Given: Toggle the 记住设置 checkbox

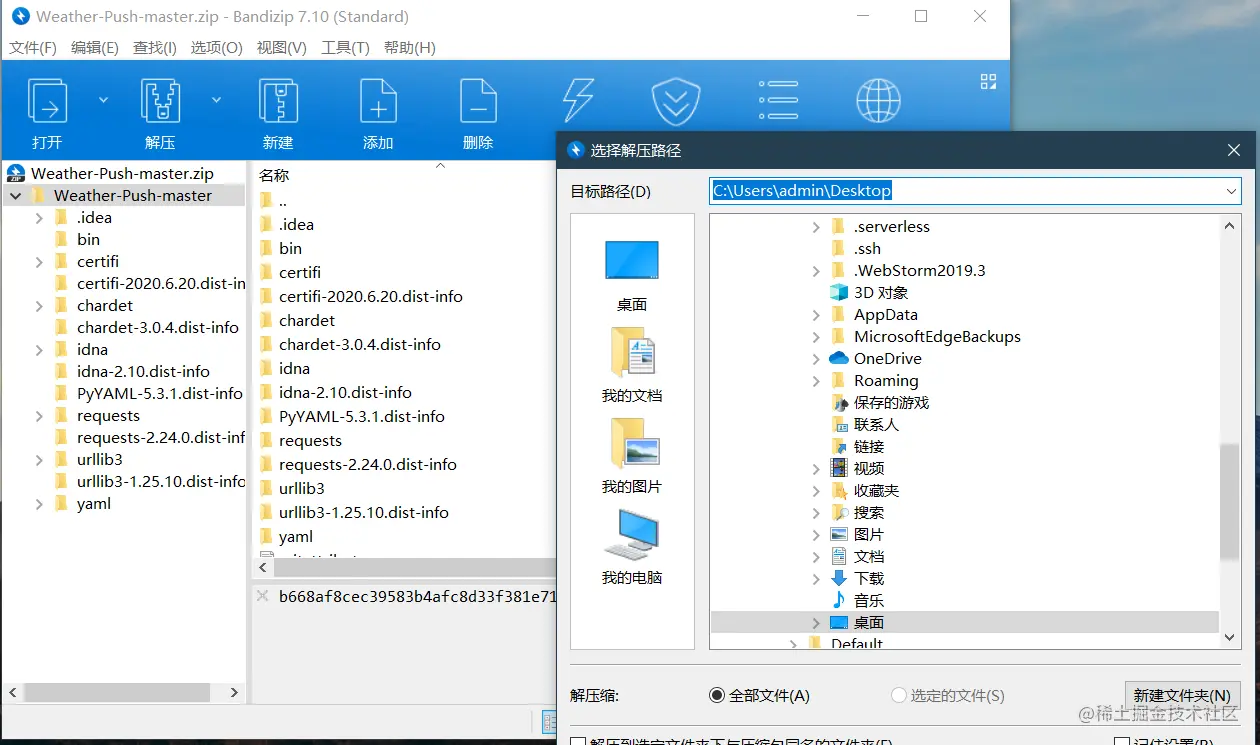Looking at the screenshot, I should tap(1122, 743).
